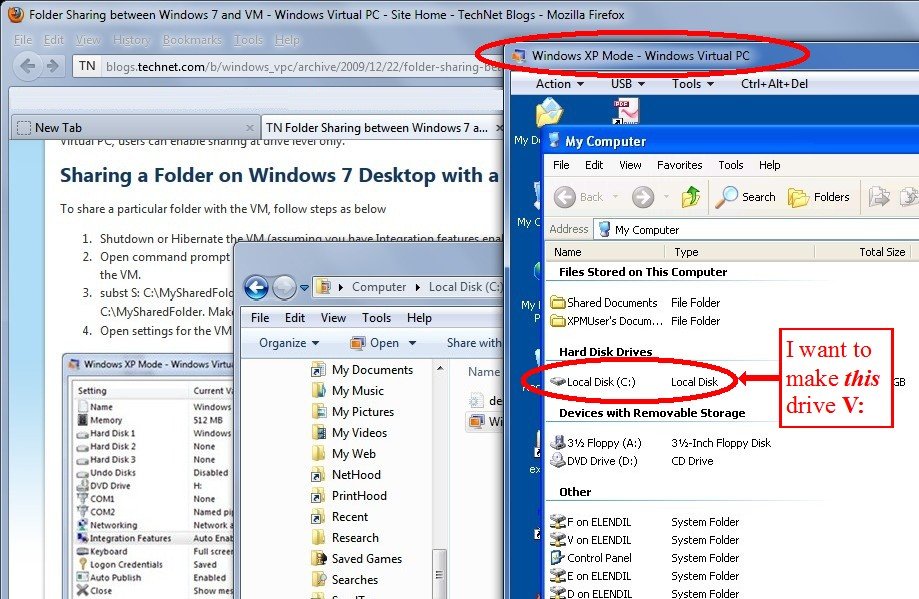Open 3½ Floppy (A:) drive
The image size is (919, 599).
tap(557, 443)
